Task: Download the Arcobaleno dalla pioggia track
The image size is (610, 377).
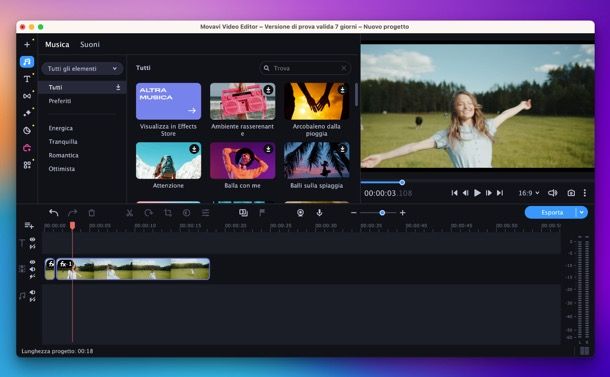Action: pos(342,90)
